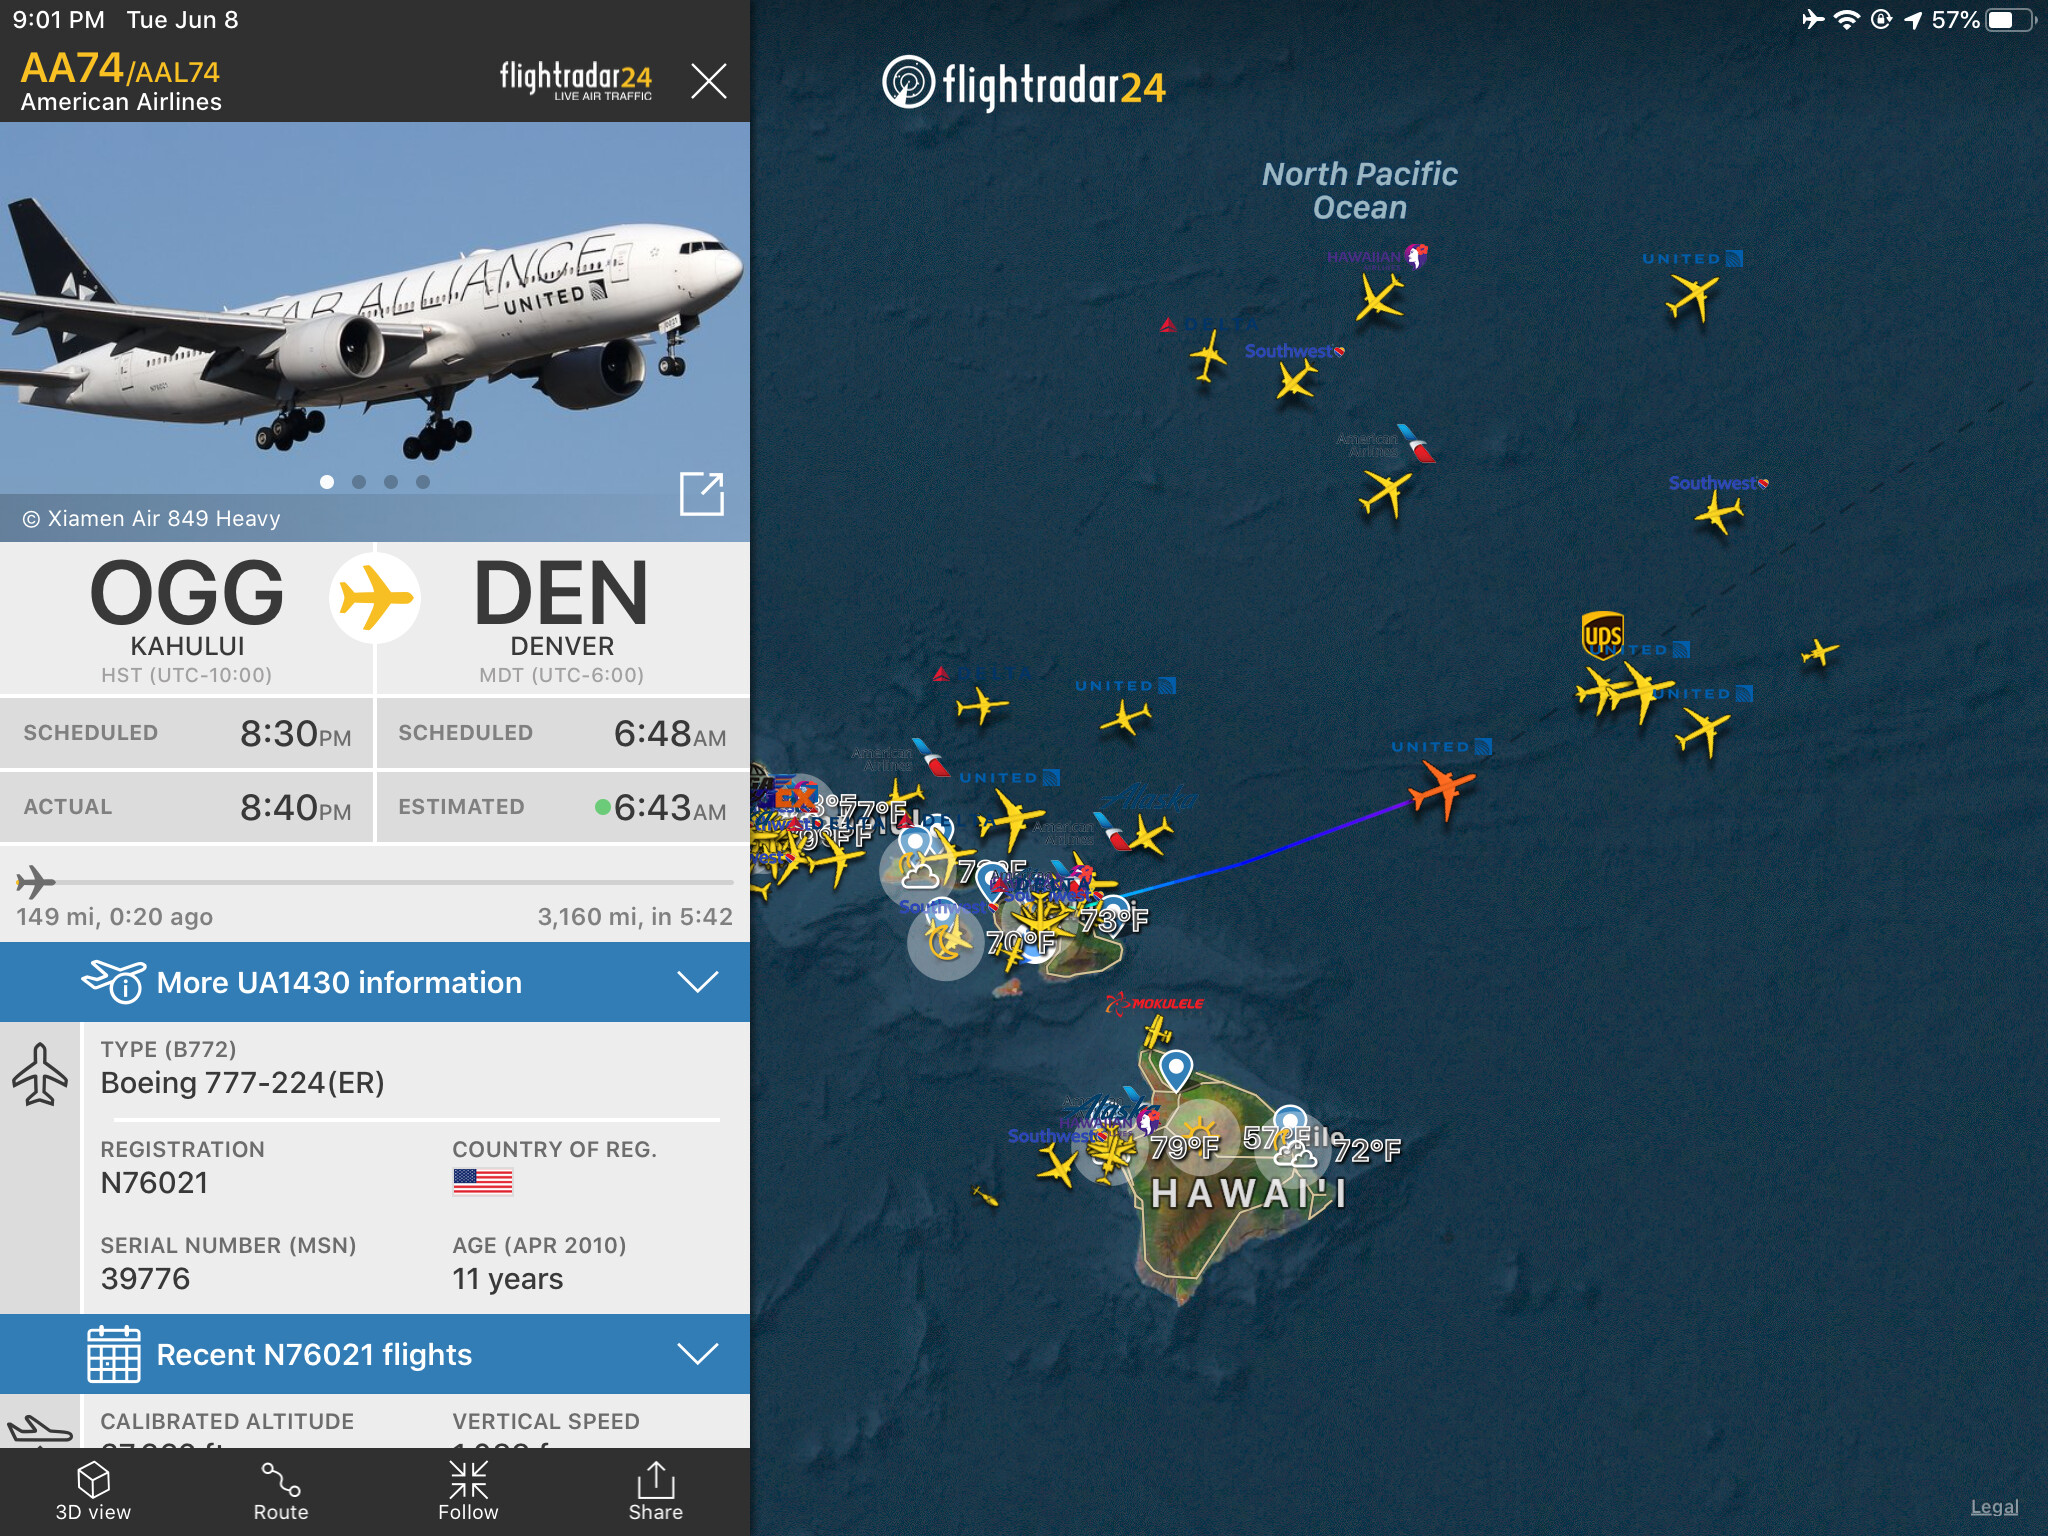Open the Legal link
2048x1536 pixels.
(1994, 1507)
